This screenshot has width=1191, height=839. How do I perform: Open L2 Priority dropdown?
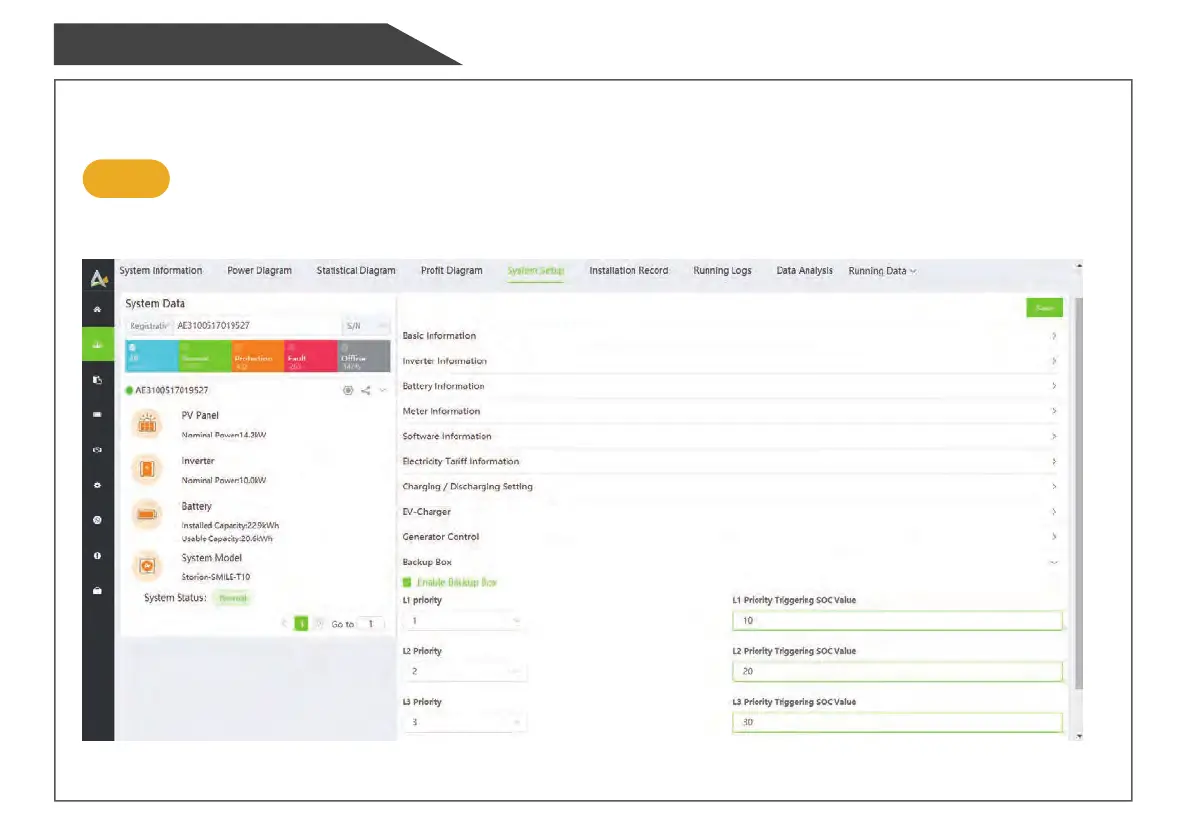pyautogui.click(x=464, y=671)
